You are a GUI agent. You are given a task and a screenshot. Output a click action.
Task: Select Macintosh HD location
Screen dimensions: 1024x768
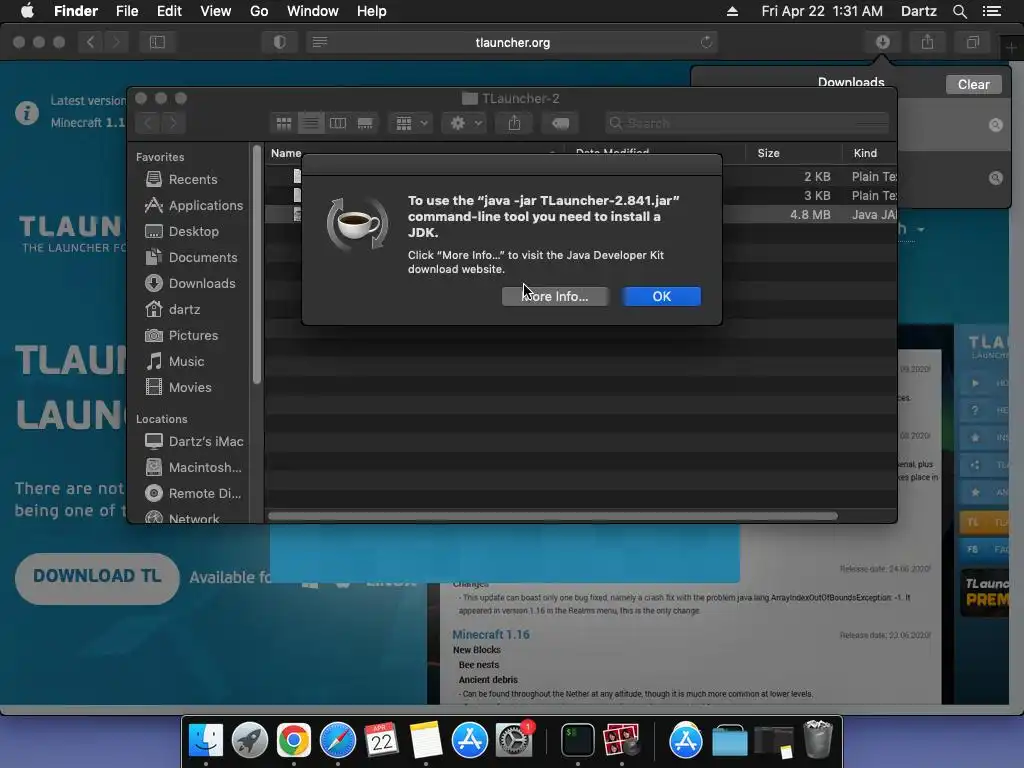(x=193, y=468)
